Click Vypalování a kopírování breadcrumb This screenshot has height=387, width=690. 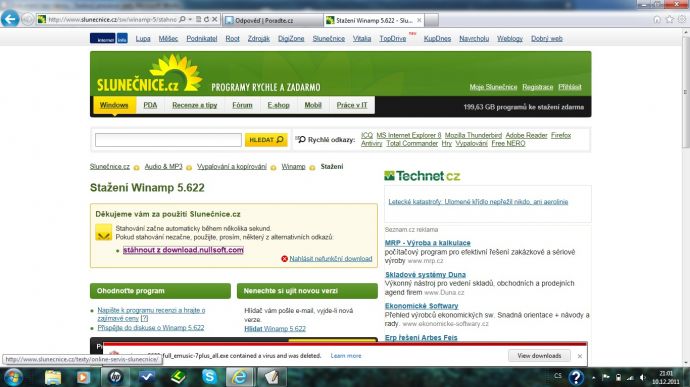232,166
